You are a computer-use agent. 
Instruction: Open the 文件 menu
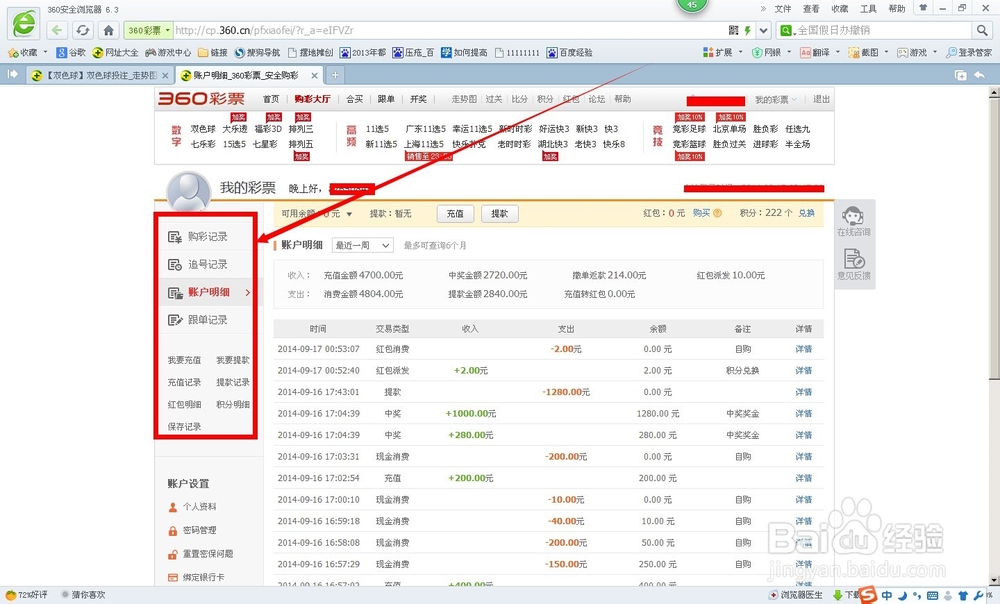pos(783,9)
